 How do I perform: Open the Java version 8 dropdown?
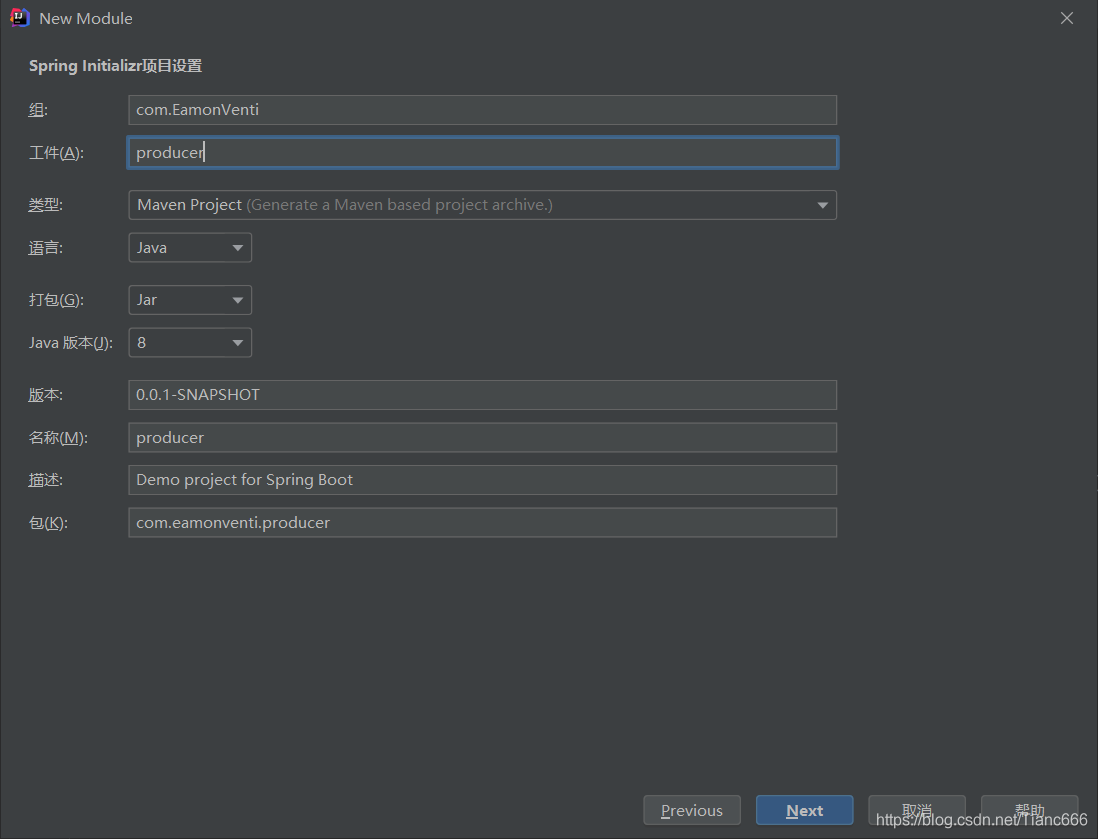[x=190, y=342]
